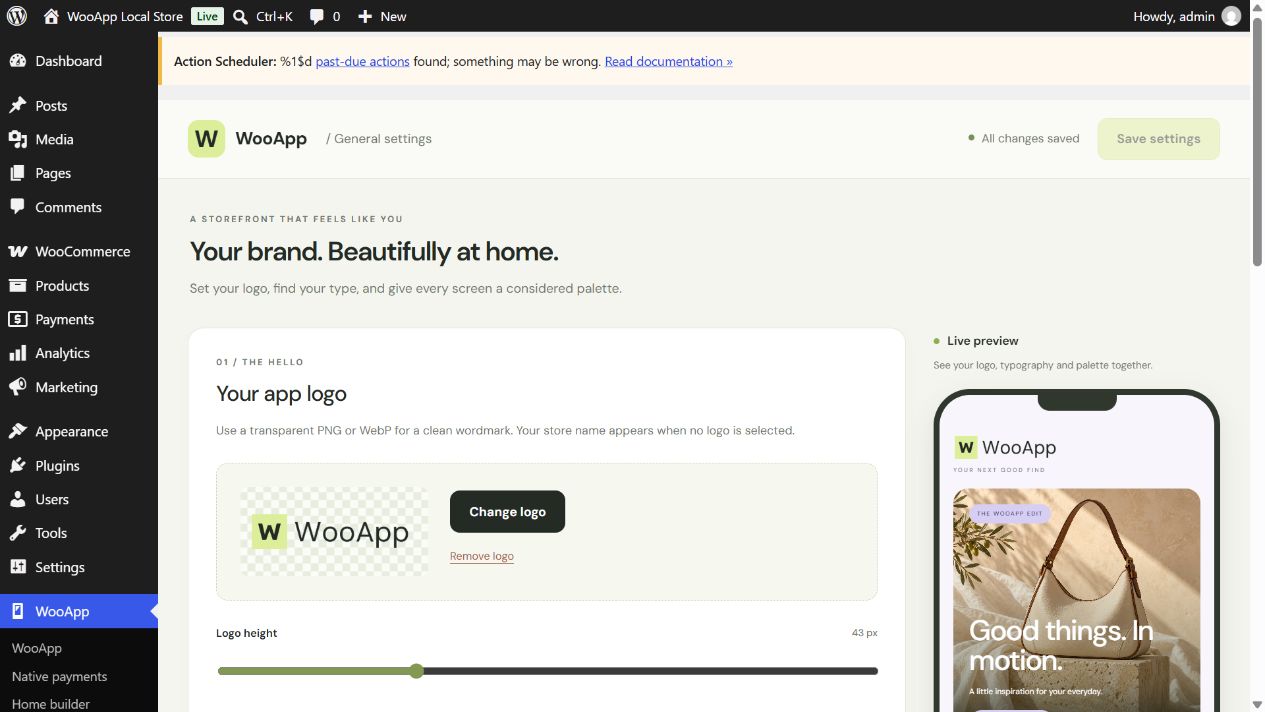Select the Native payments submenu item
Image resolution: width=1265 pixels, height=712 pixels.
[59, 676]
